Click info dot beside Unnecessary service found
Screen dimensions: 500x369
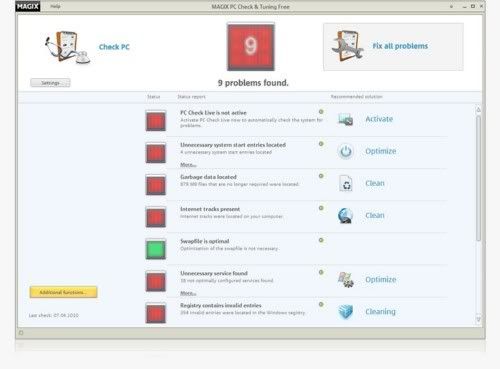tap(321, 272)
